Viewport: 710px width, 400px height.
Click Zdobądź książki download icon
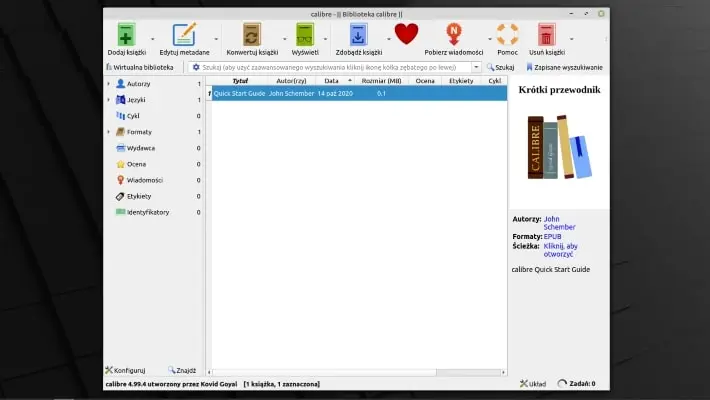coord(358,35)
